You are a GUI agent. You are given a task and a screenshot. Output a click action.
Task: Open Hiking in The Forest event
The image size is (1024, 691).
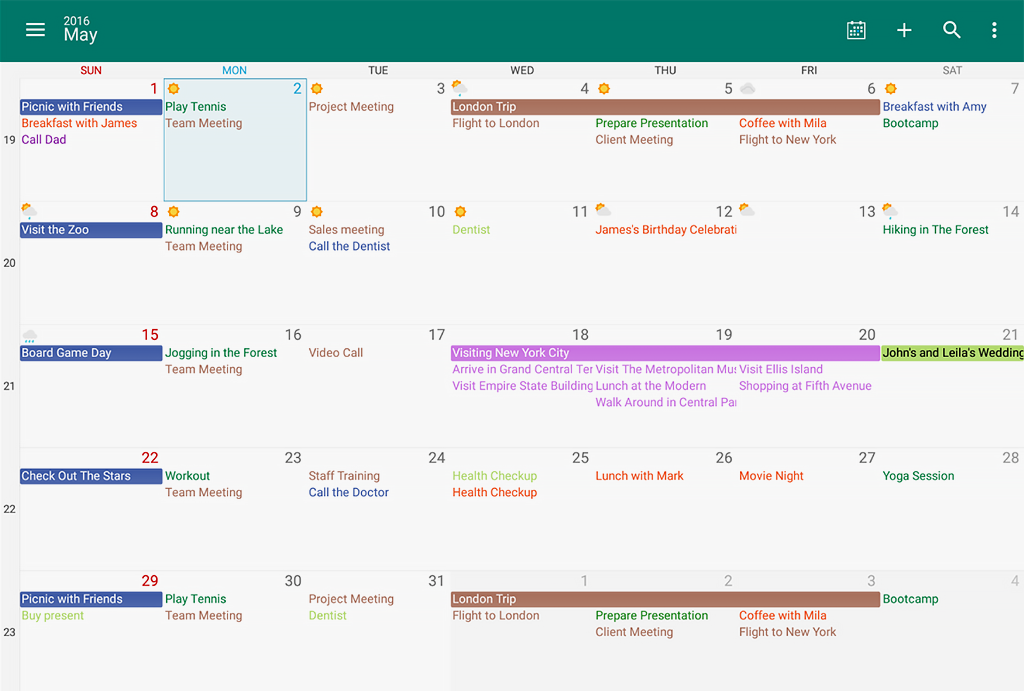point(935,230)
